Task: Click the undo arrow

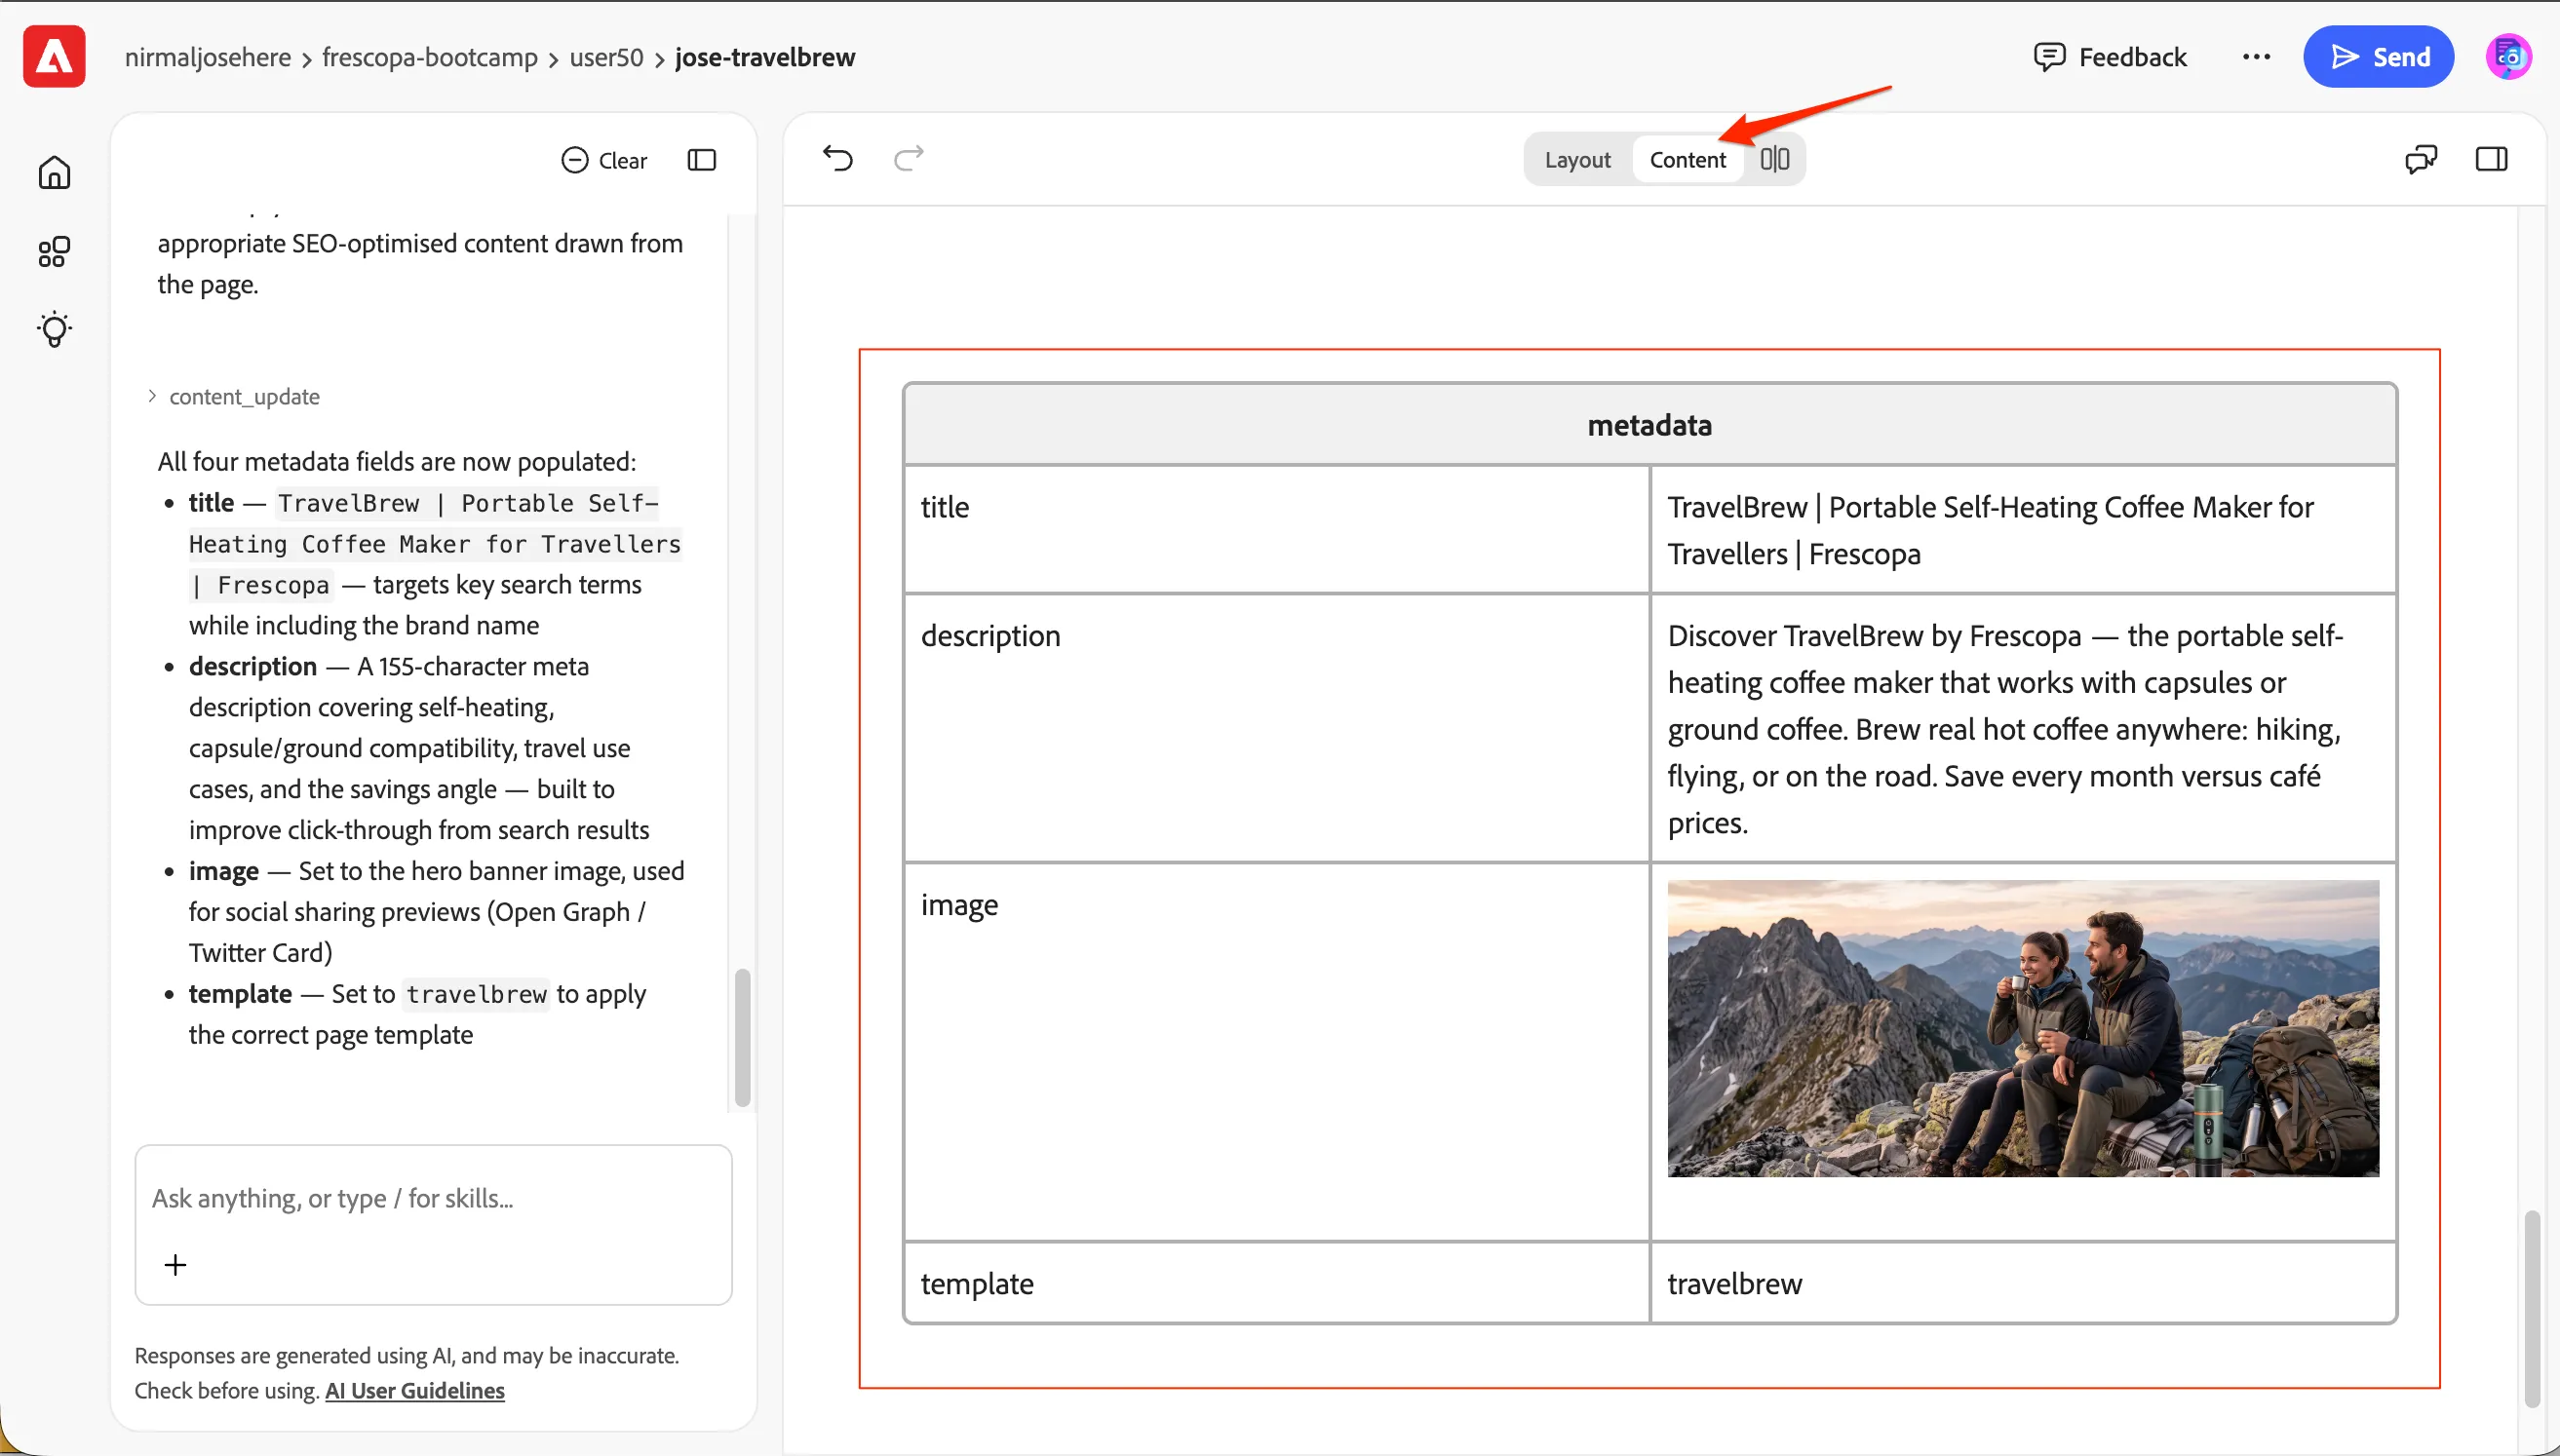Action: (x=838, y=158)
